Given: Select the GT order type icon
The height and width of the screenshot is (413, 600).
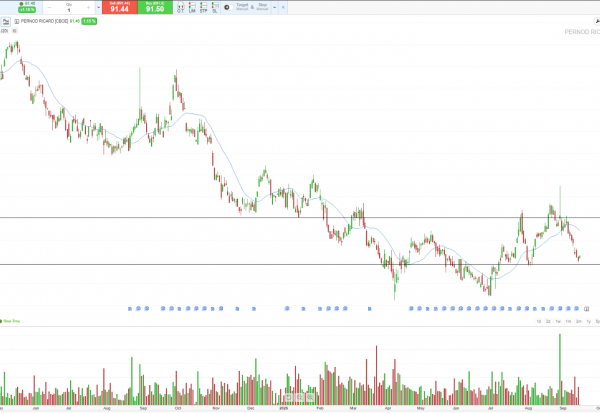Looking at the screenshot, I should pos(180,8).
